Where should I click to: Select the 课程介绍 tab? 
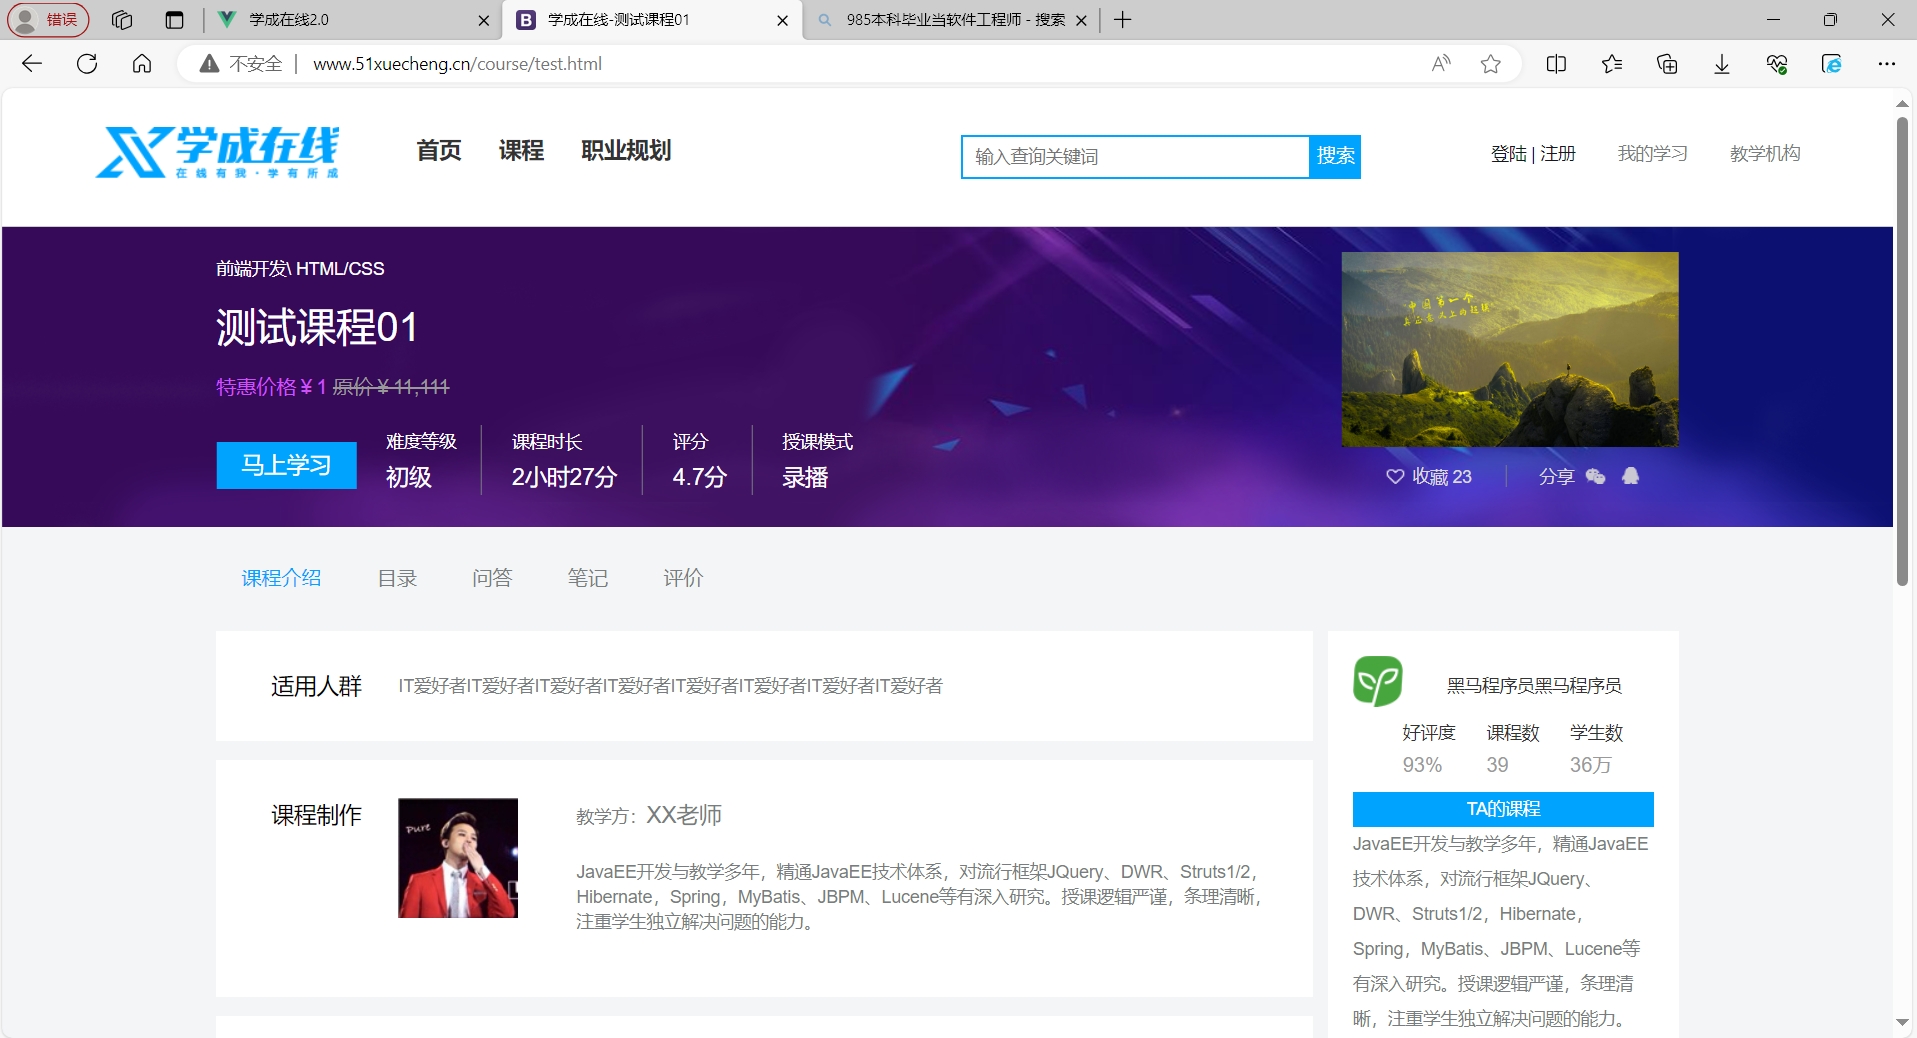(x=281, y=578)
